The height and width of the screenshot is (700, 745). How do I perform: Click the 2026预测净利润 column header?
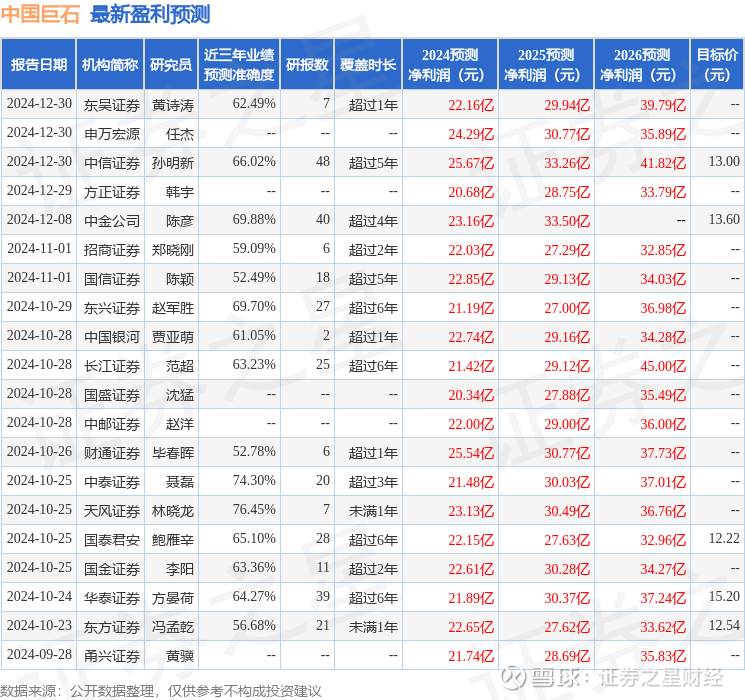[642, 65]
